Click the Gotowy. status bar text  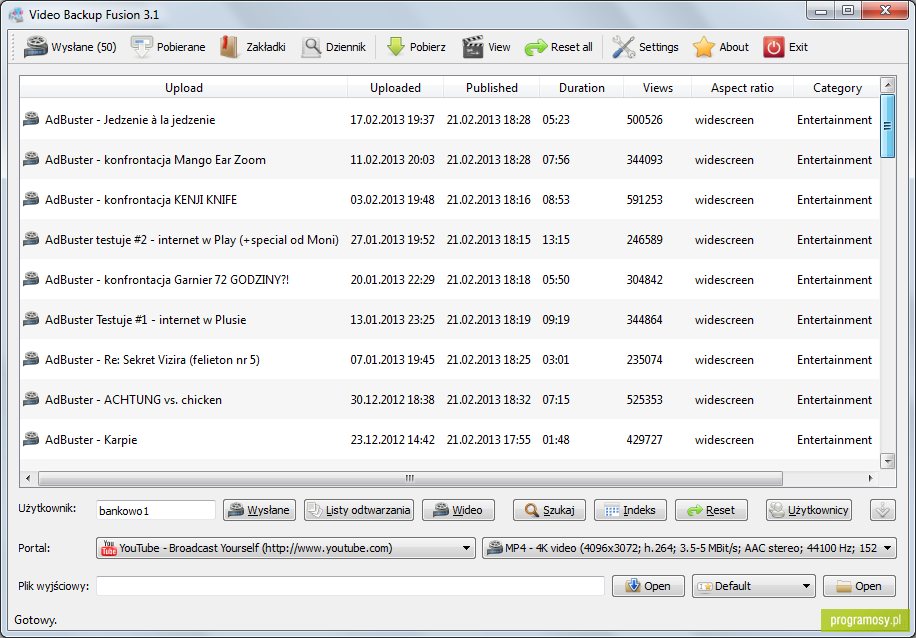pyautogui.click(x=36, y=620)
